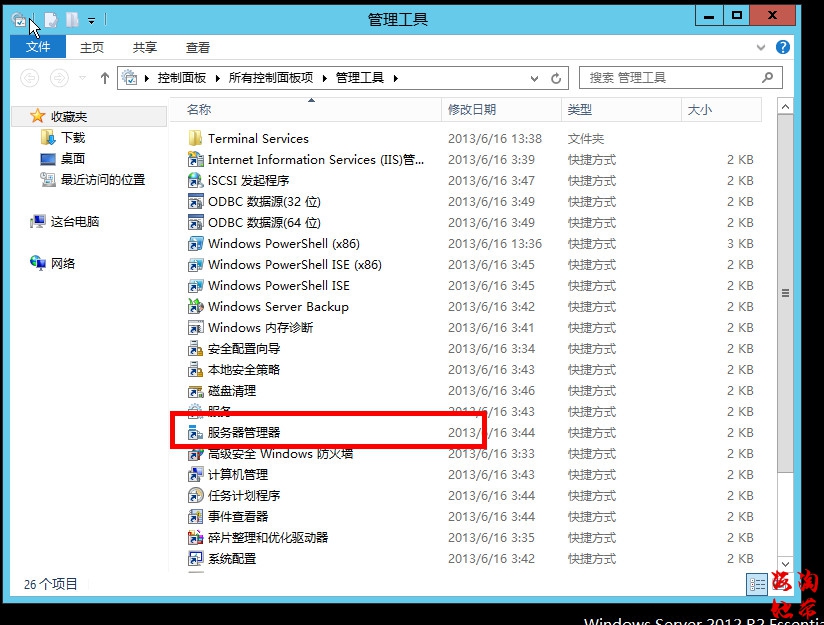The image size is (824, 625).
Task: Click the 计算机管理 icon
Action: (195, 475)
